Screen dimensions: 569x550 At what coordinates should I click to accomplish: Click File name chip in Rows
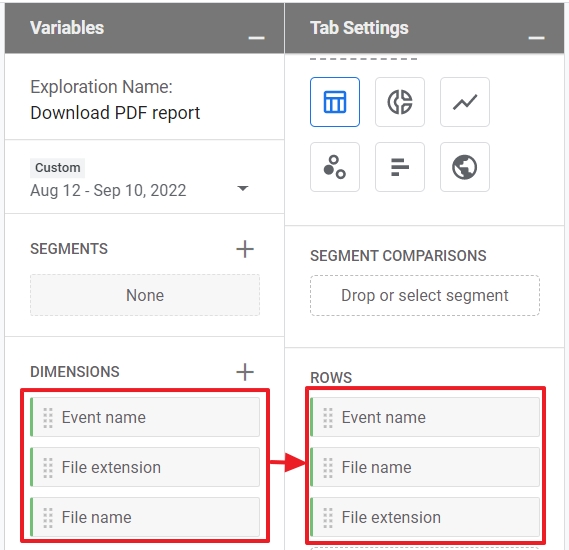click(425, 467)
